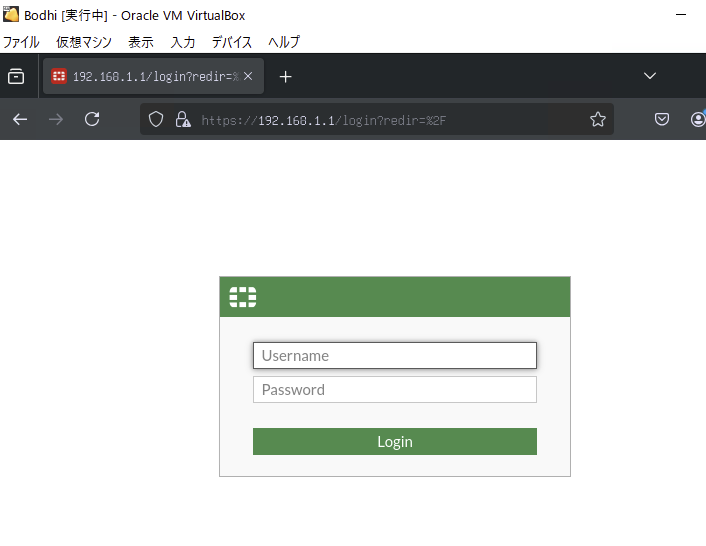This screenshot has height=546, width=706.
Task: Expand the list all tabs chevron
Action: tap(649, 76)
